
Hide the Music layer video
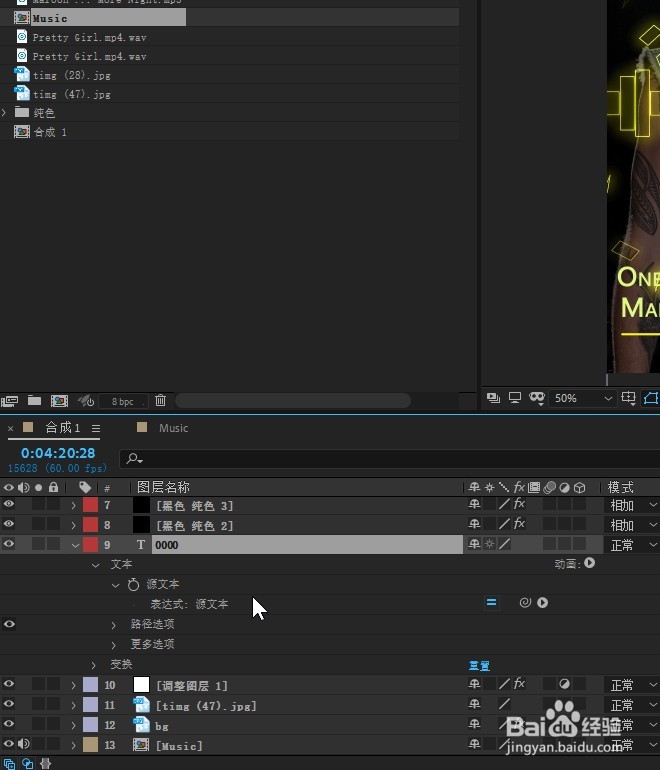point(9,744)
